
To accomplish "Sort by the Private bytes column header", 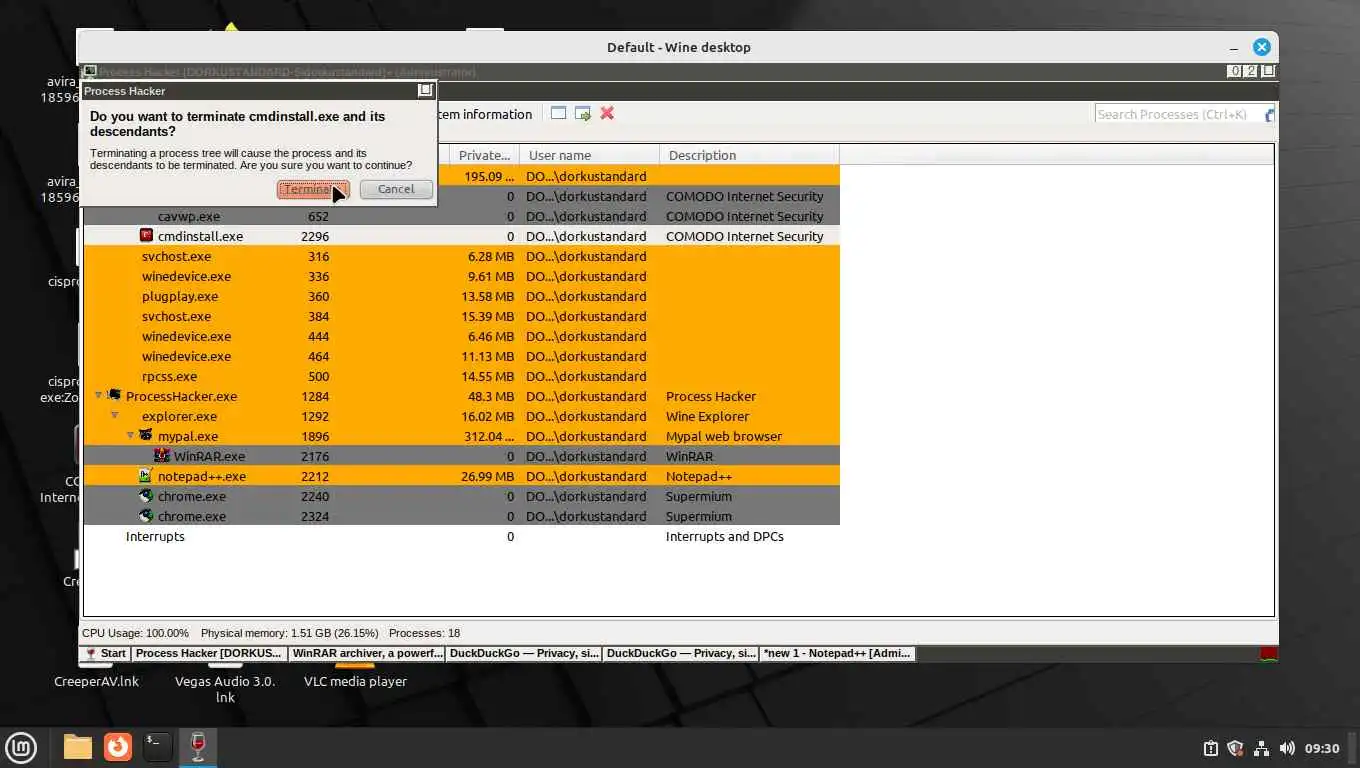I will [x=484, y=155].
